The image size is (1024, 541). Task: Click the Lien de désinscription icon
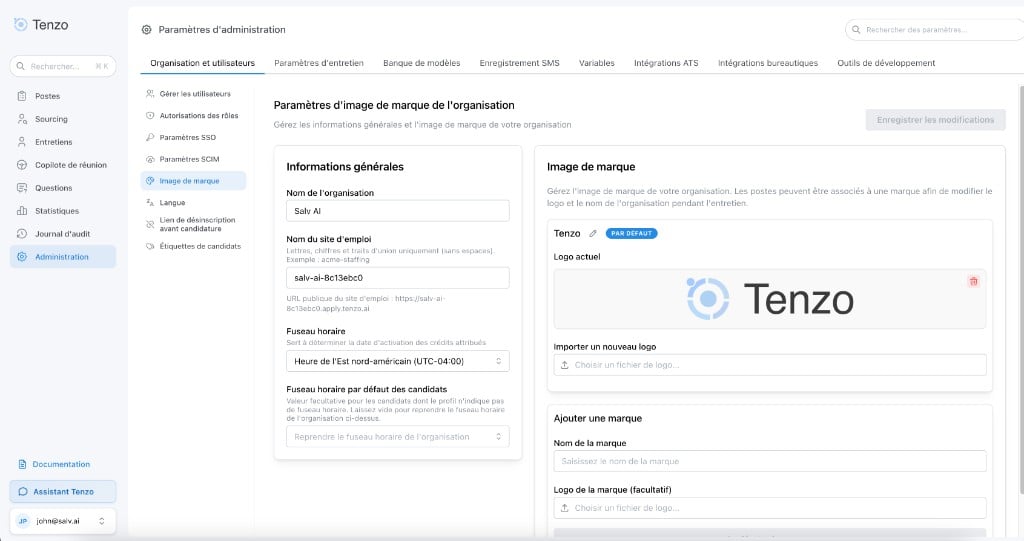pos(150,224)
